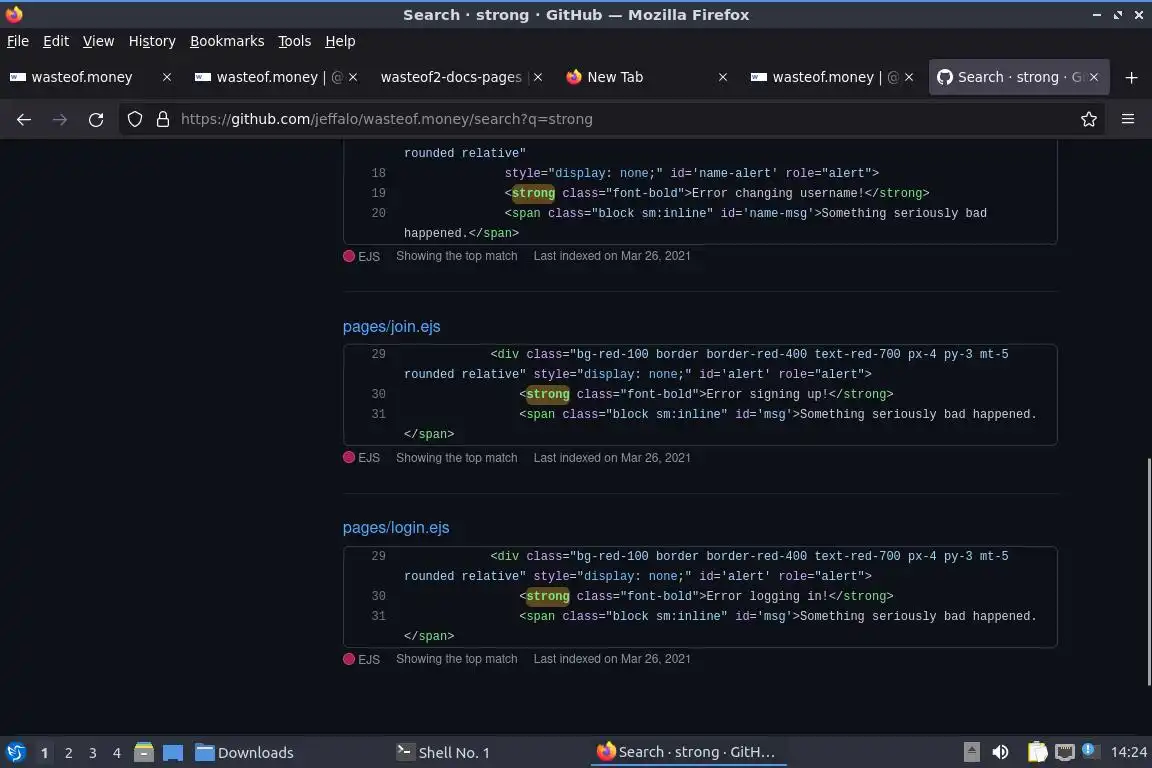This screenshot has width=1152, height=768.
Task: Close the wasteof2-docs-pages tab
Action: point(538,77)
